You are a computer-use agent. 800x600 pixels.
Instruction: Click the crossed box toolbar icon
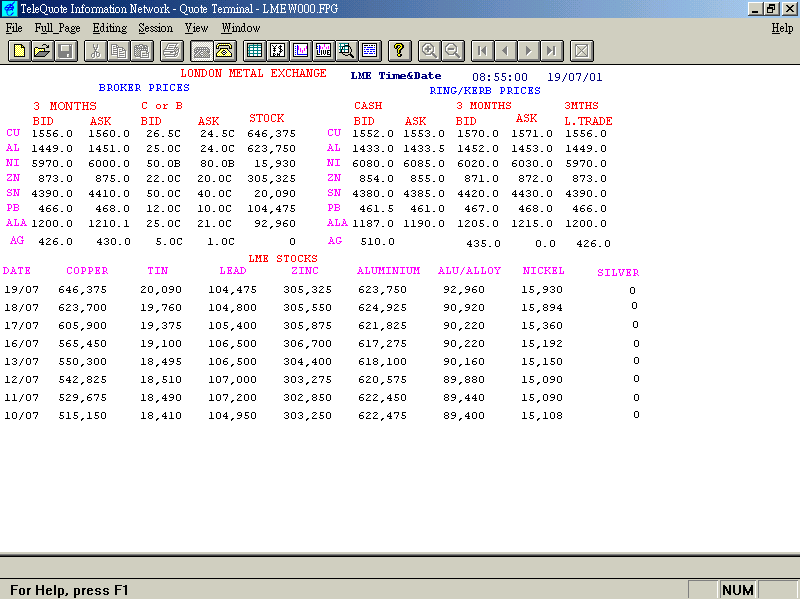(582, 51)
